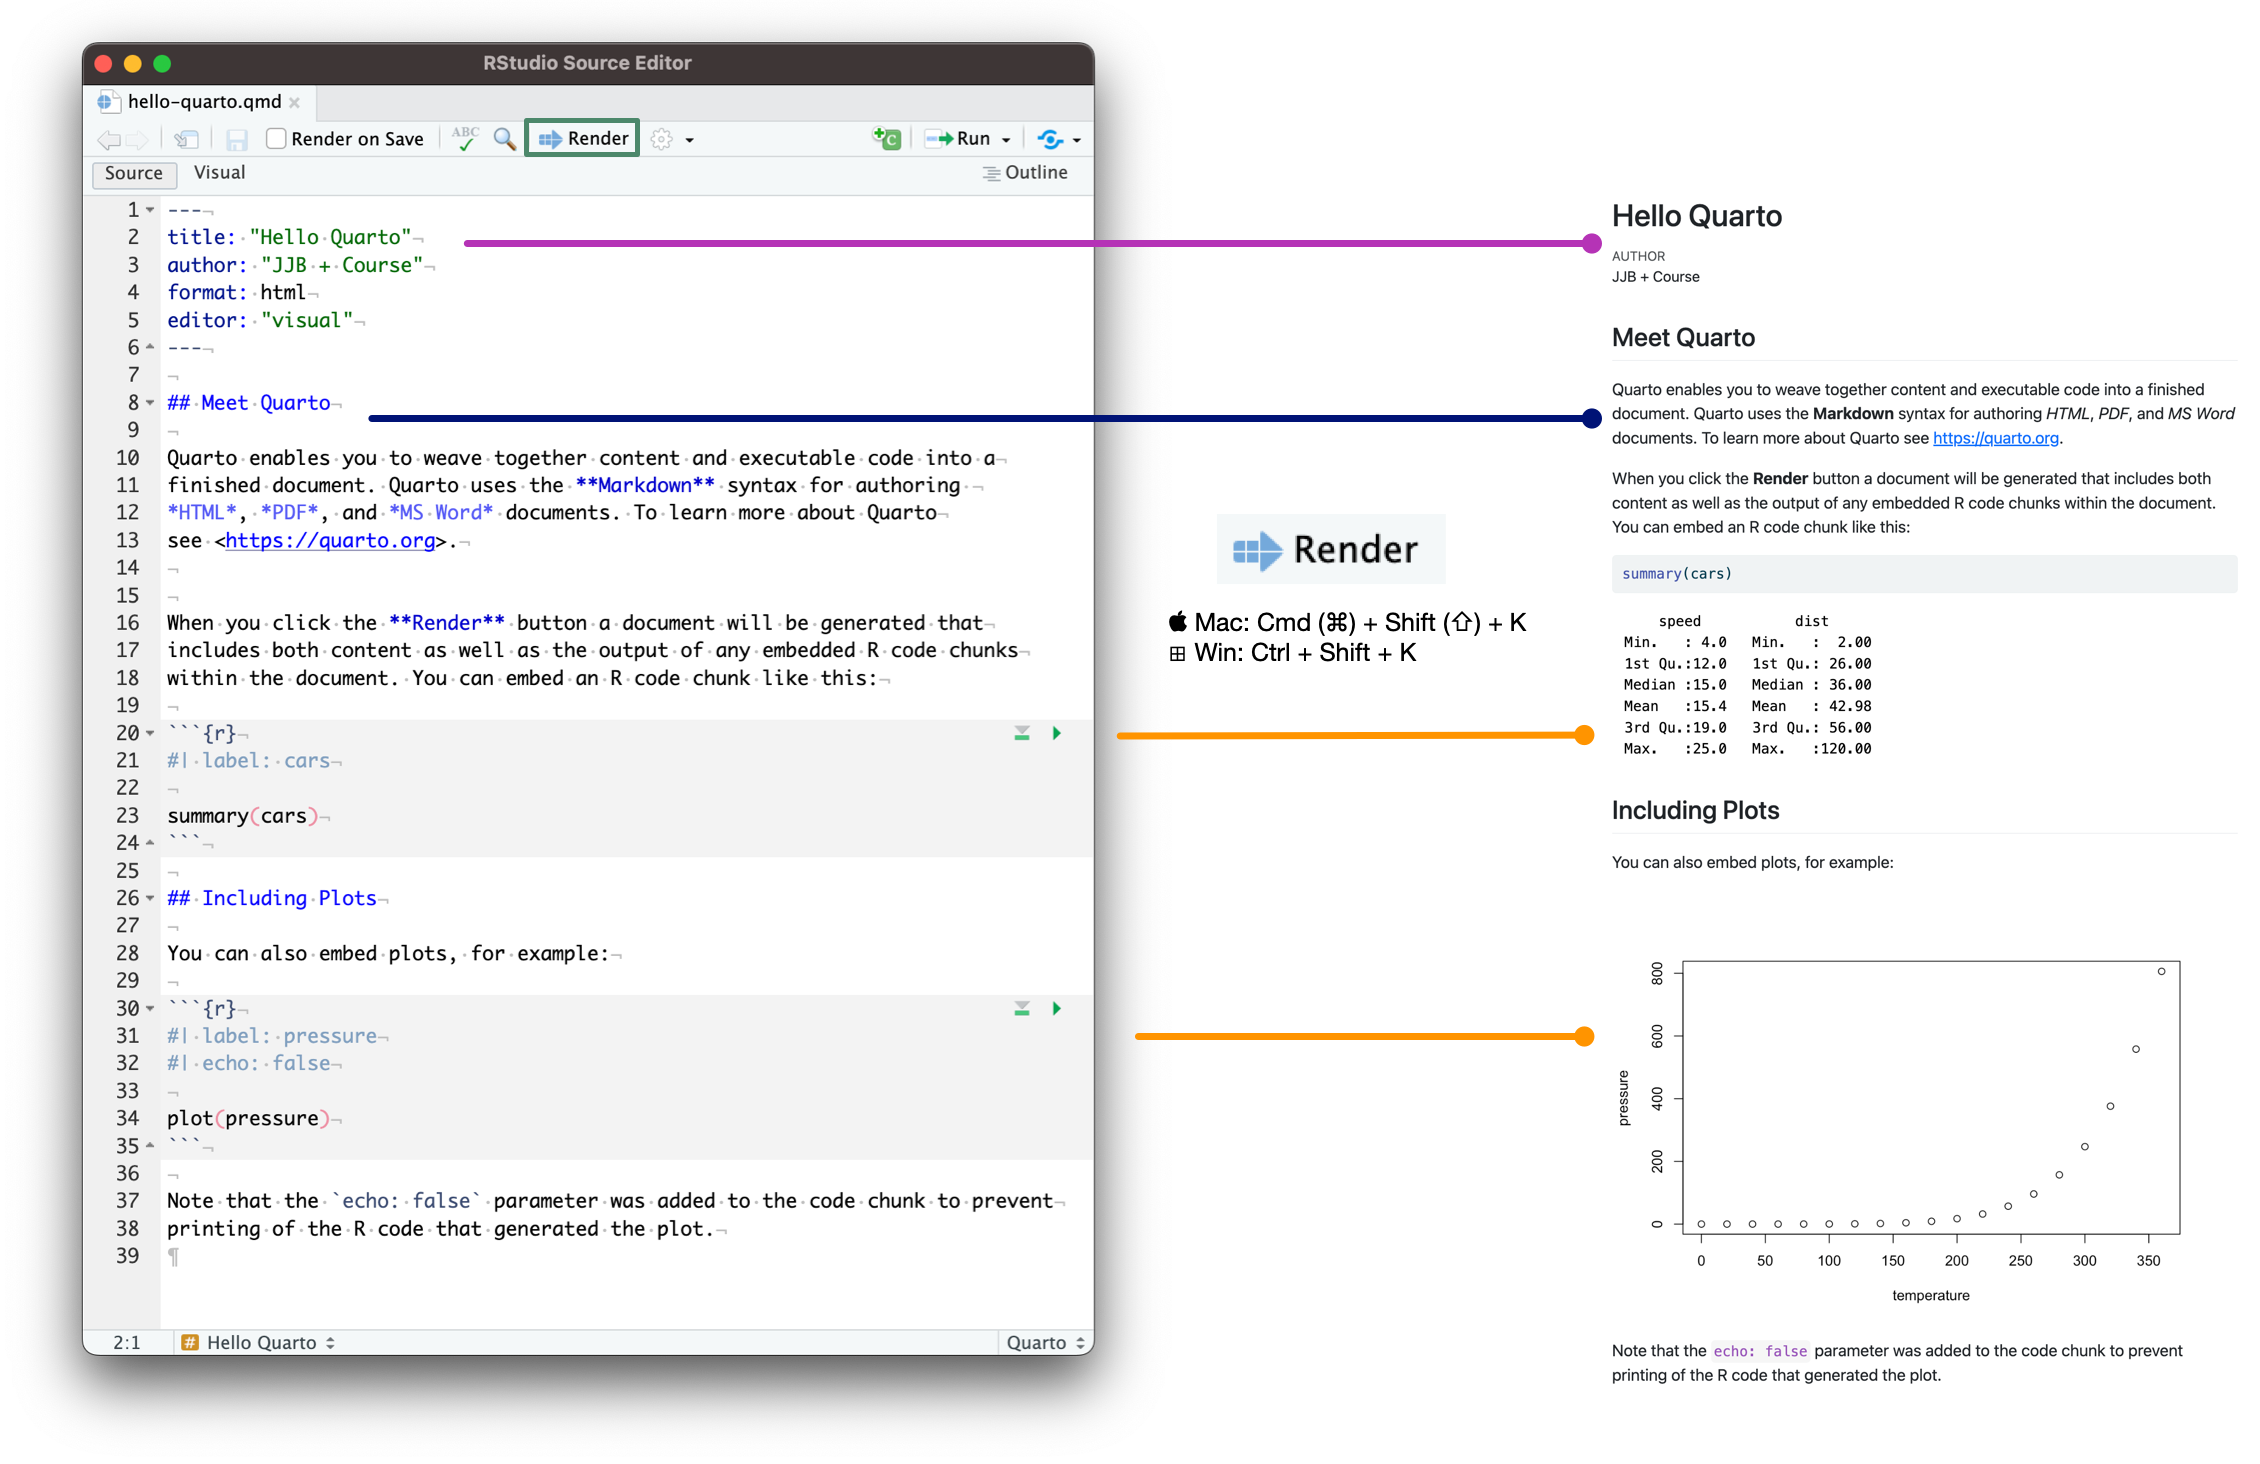
Task: Run all chunks above the pressure chunk
Action: click(1020, 1008)
